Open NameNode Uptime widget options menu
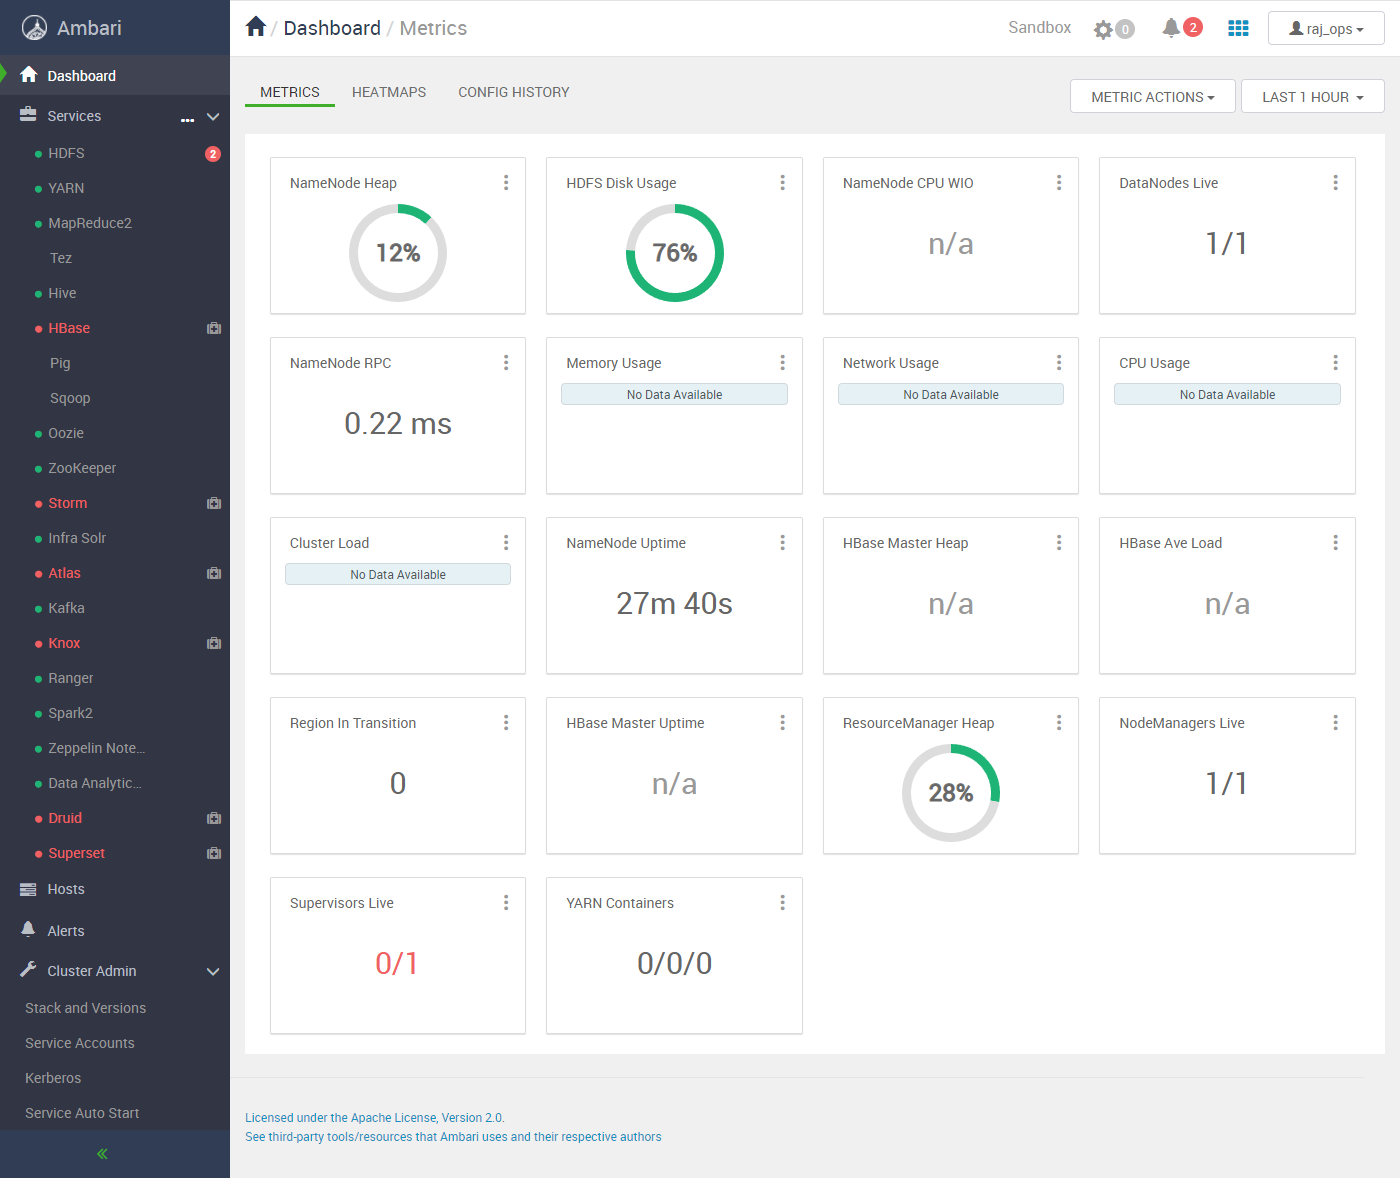This screenshot has width=1400, height=1178. (x=782, y=543)
